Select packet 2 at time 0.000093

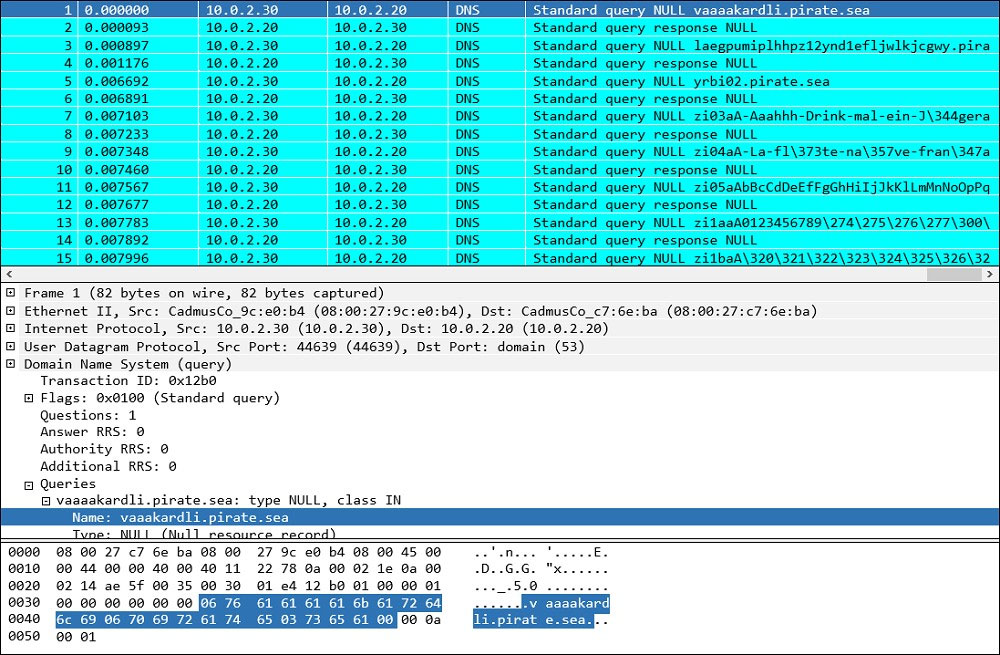500,27
